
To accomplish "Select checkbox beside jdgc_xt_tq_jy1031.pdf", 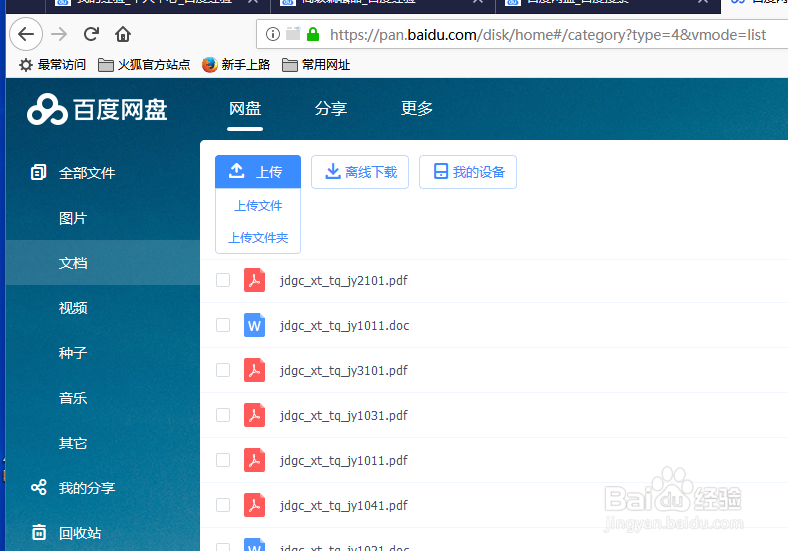I will 223,415.
